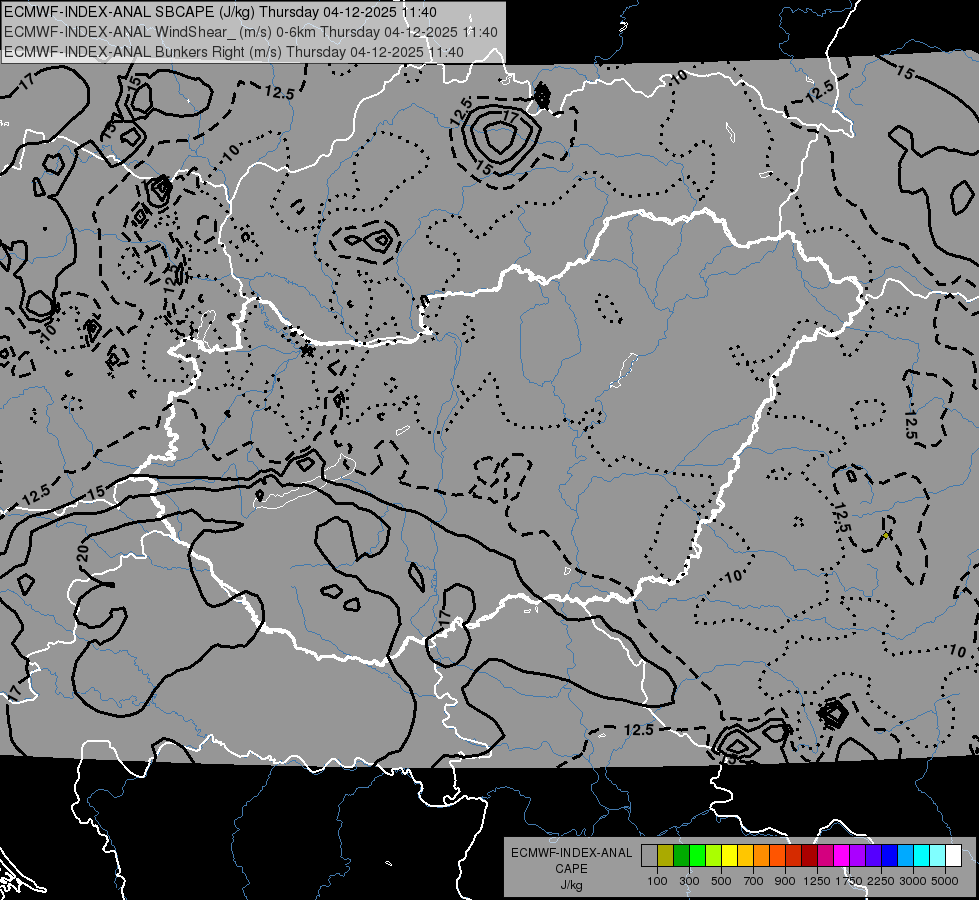
Task: Click the legend value 1250
Action: point(817,881)
